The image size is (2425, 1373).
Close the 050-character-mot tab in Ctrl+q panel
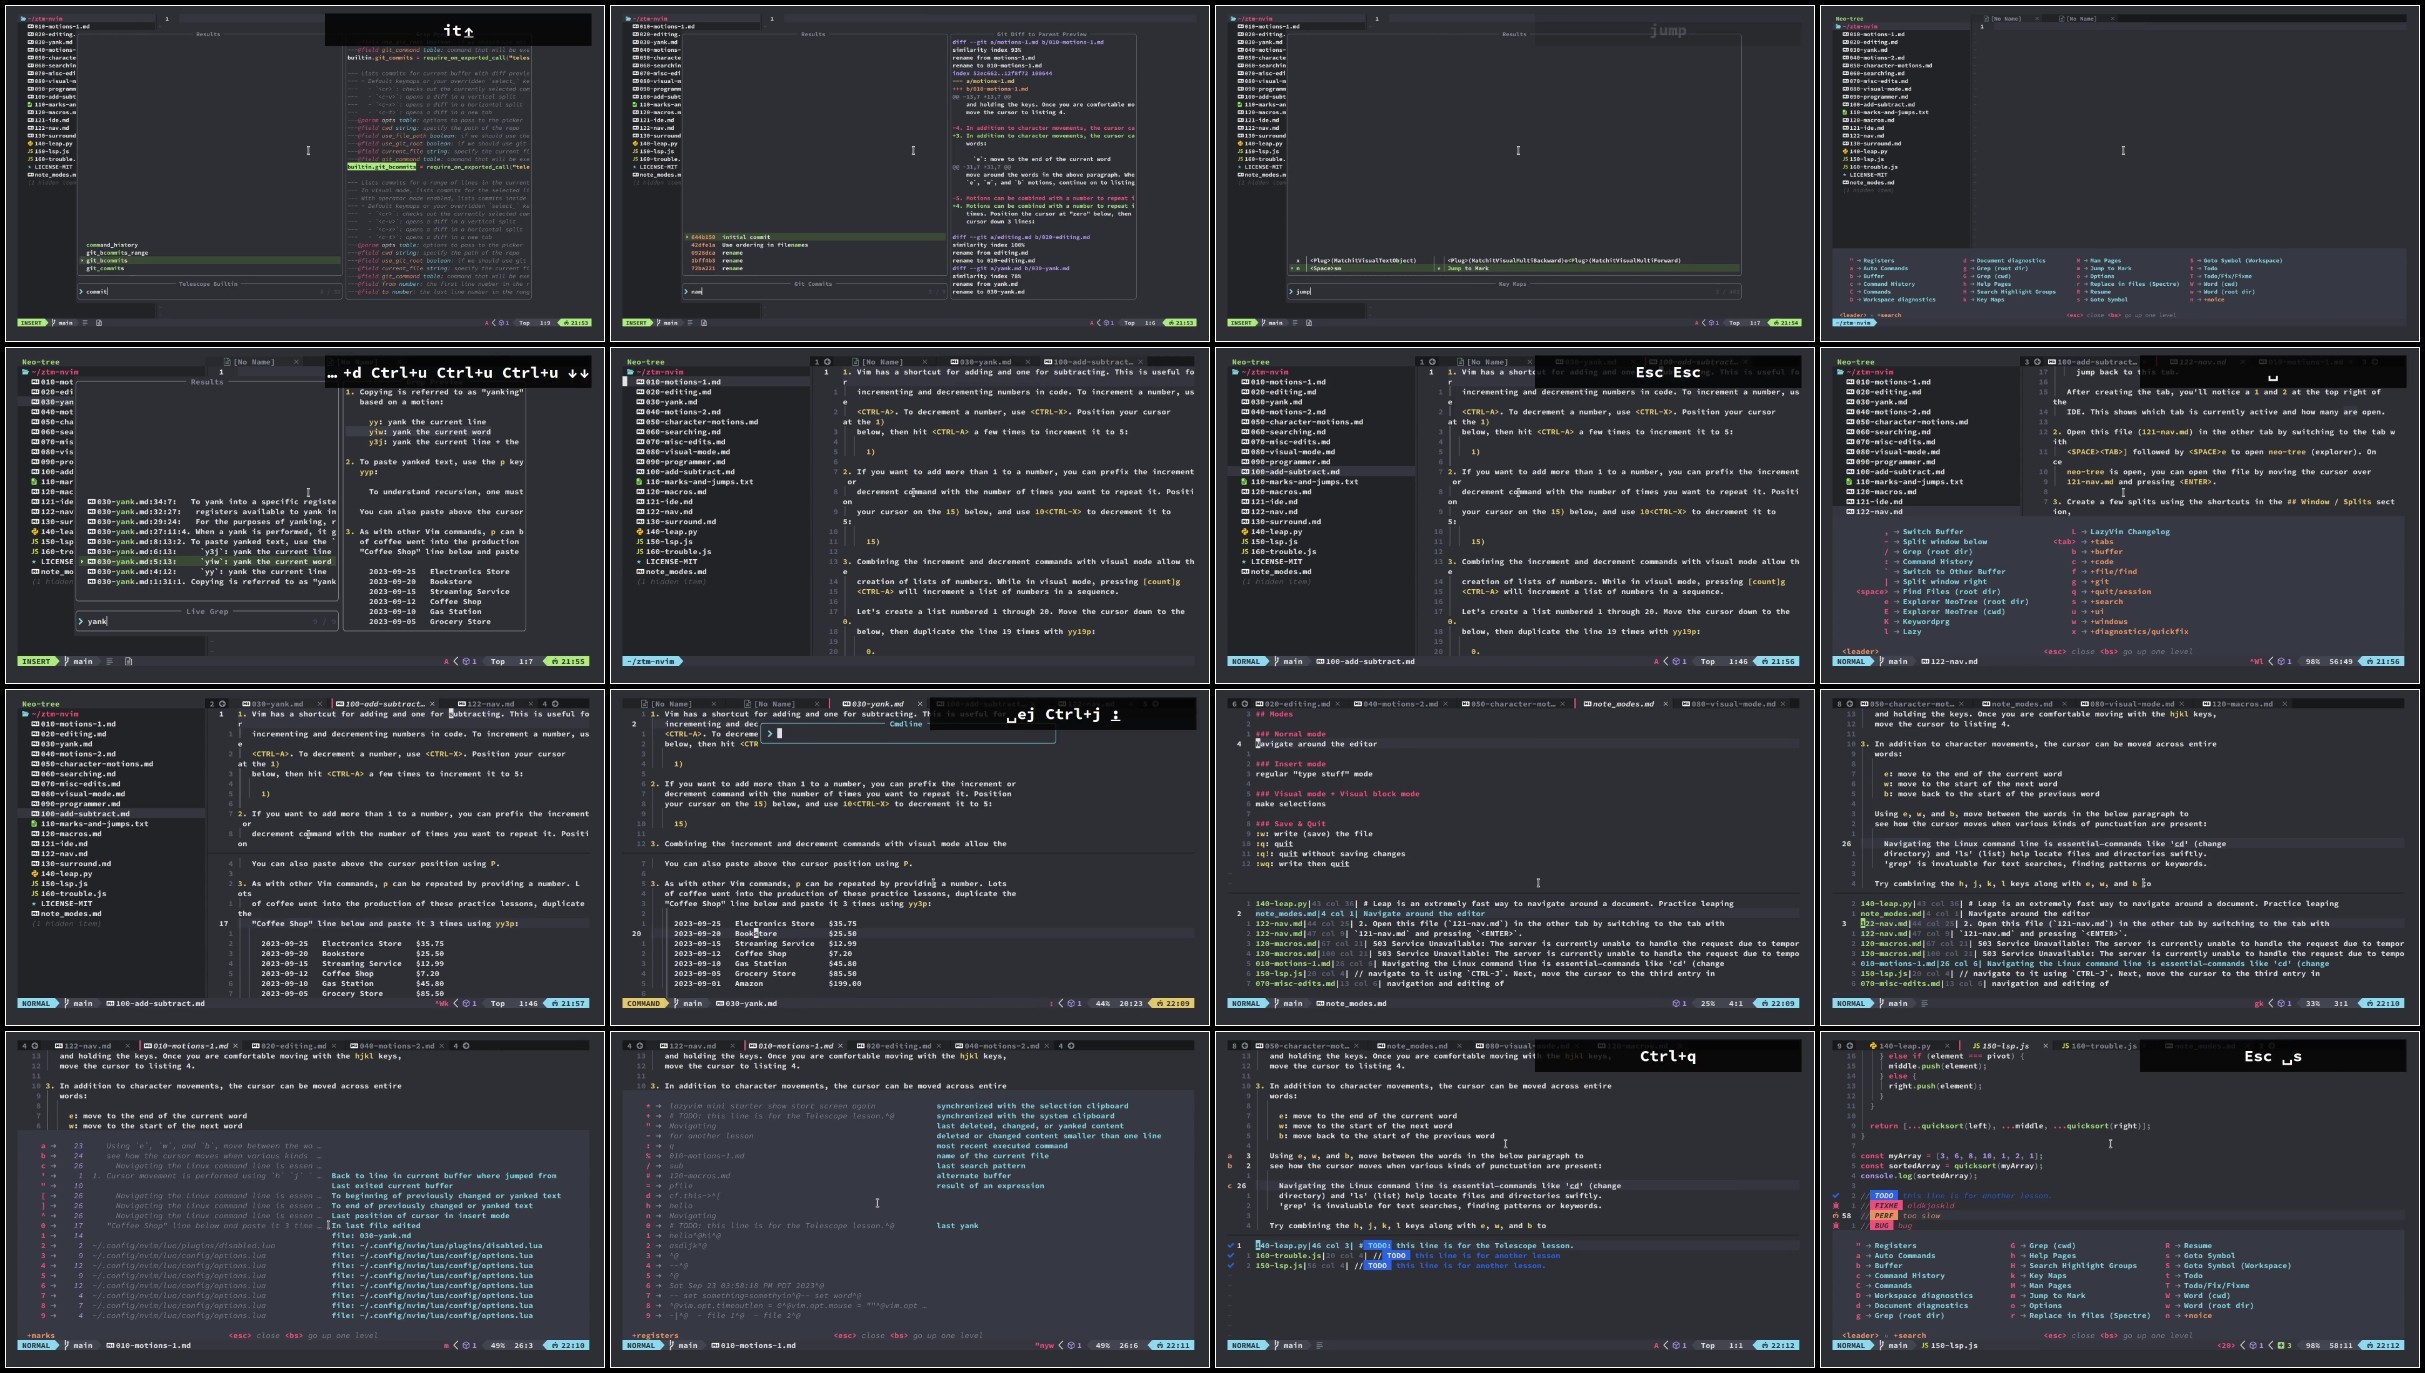(x=1355, y=1046)
